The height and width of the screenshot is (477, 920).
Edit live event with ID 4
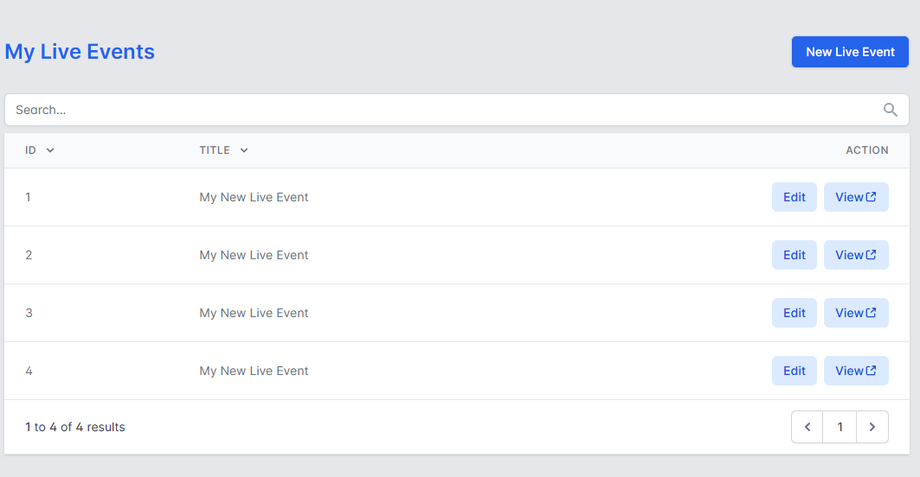point(794,371)
